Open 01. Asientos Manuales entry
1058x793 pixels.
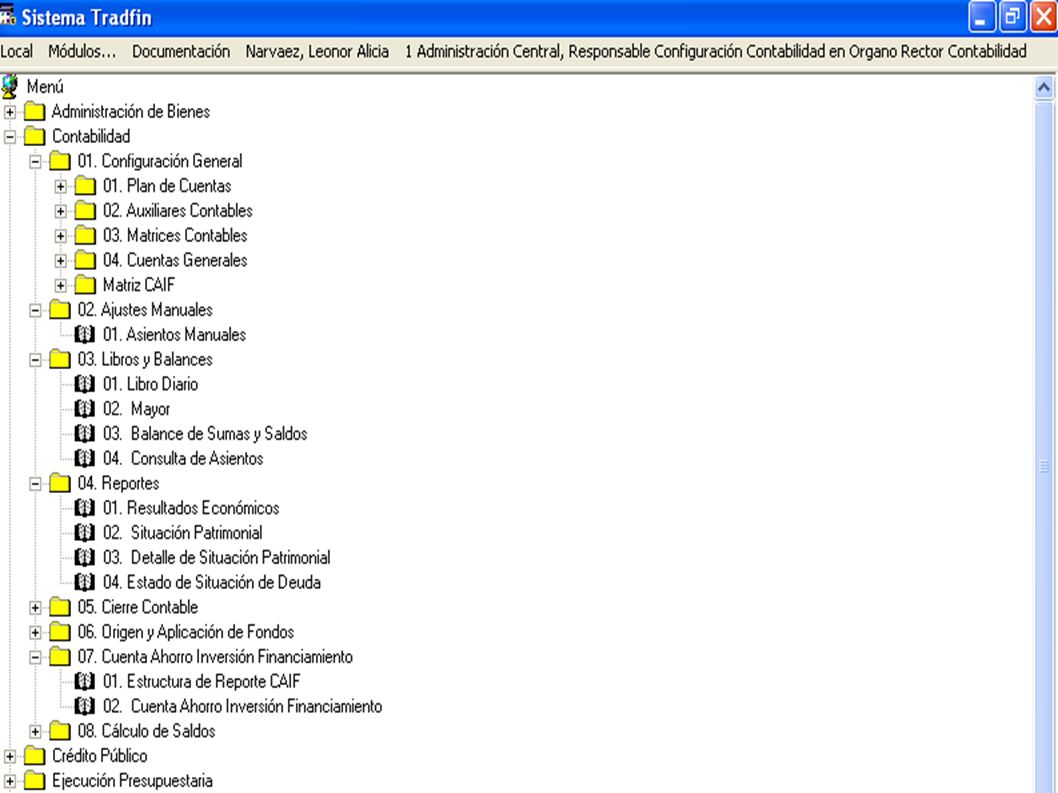pyautogui.click(x=174, y=334)
